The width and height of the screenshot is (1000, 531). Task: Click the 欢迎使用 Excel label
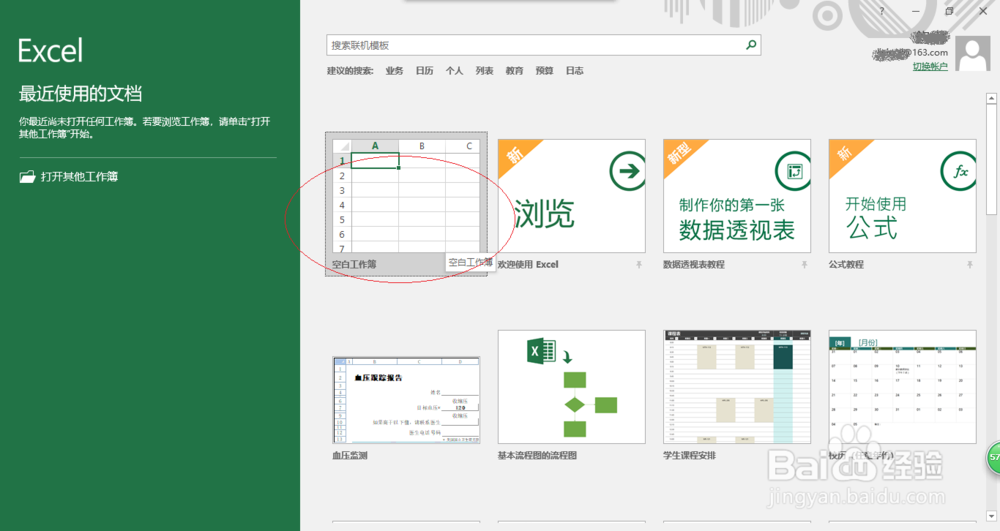click(528, 265)
